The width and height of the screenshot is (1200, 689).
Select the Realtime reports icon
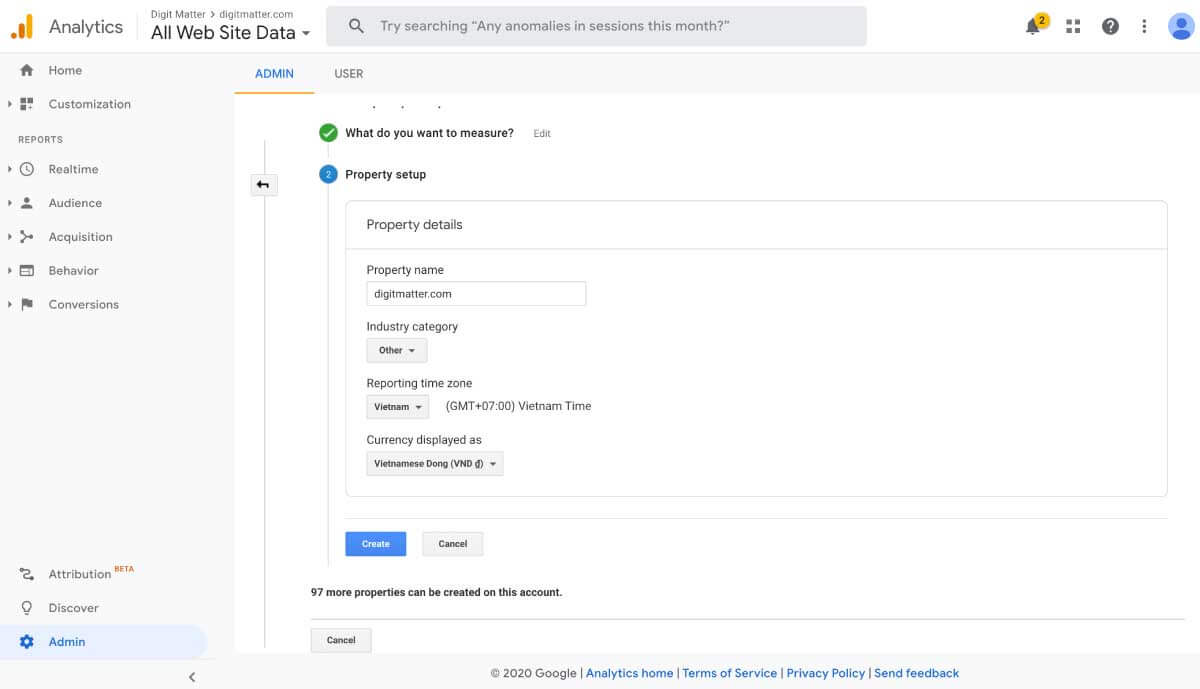(x=29, y=169)
